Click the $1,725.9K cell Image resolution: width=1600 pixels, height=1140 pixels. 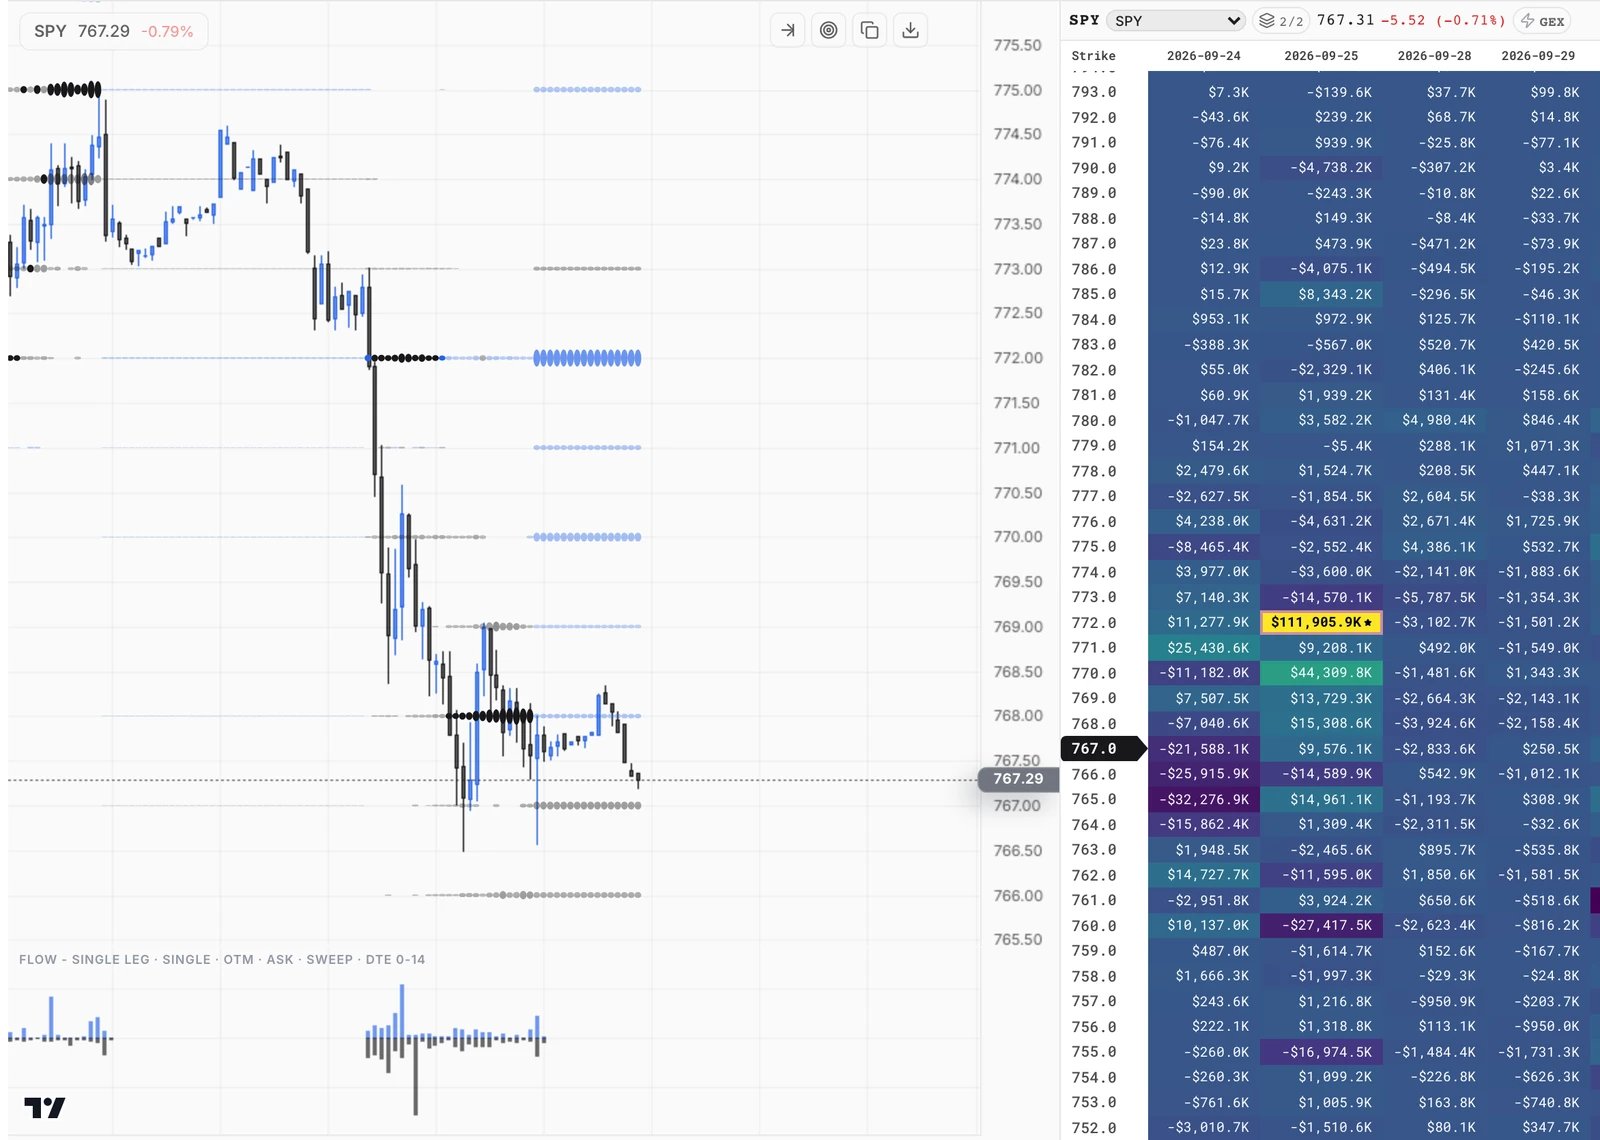tap(1539, 521)
